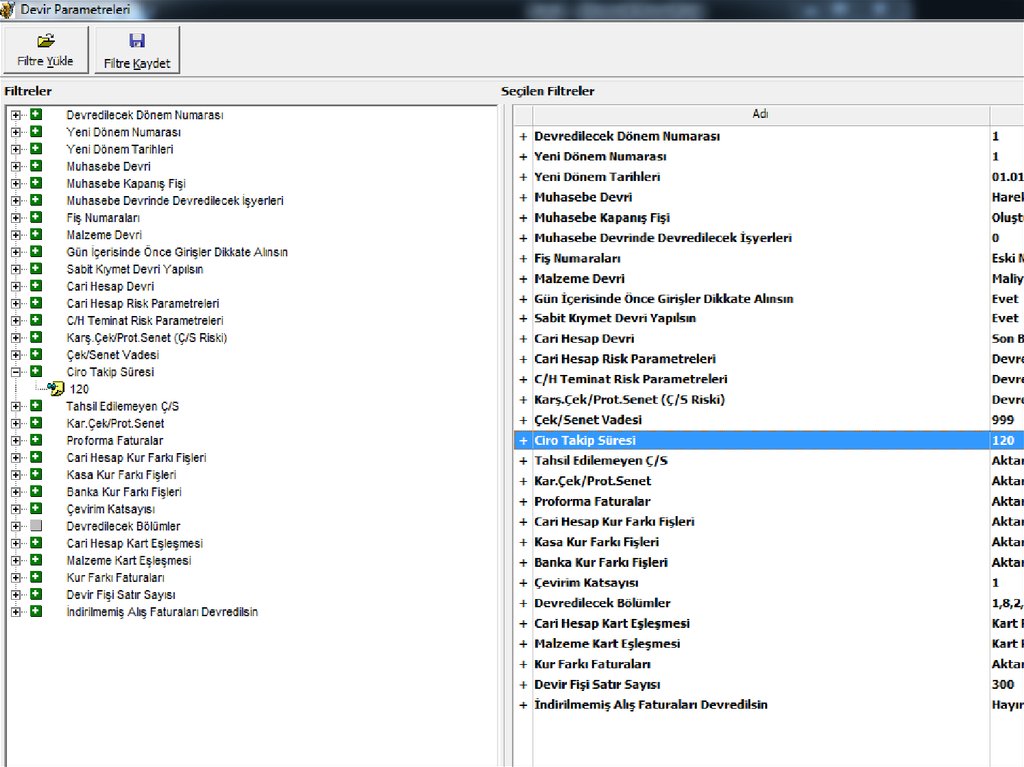Click green plus icon beside Muhasebe Devri
This screenshot has height=767, width=1024.
click(36, 166)
